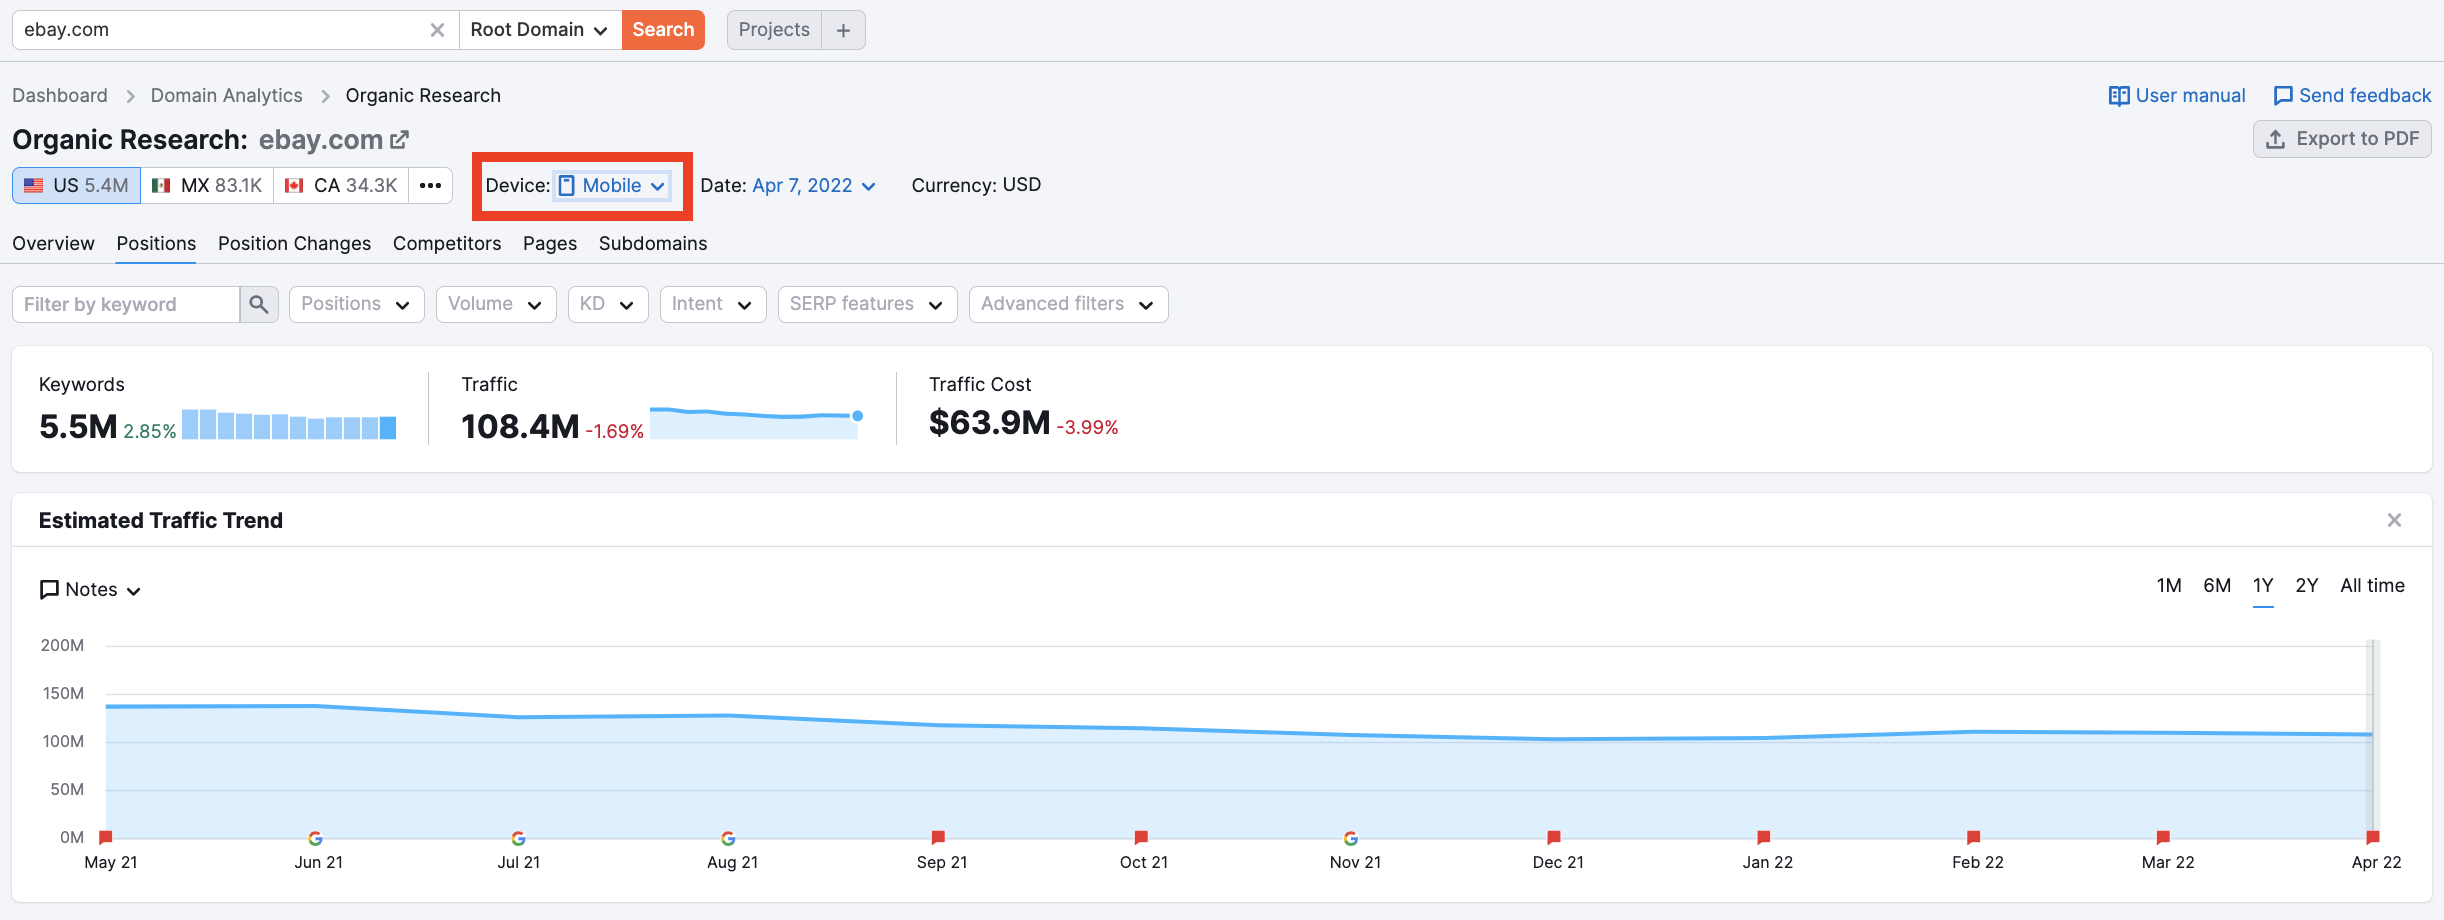The width and height of the screenshot is (2444, 920).
Task: Expand the Volume filter
Action: [x=496, y=304]
